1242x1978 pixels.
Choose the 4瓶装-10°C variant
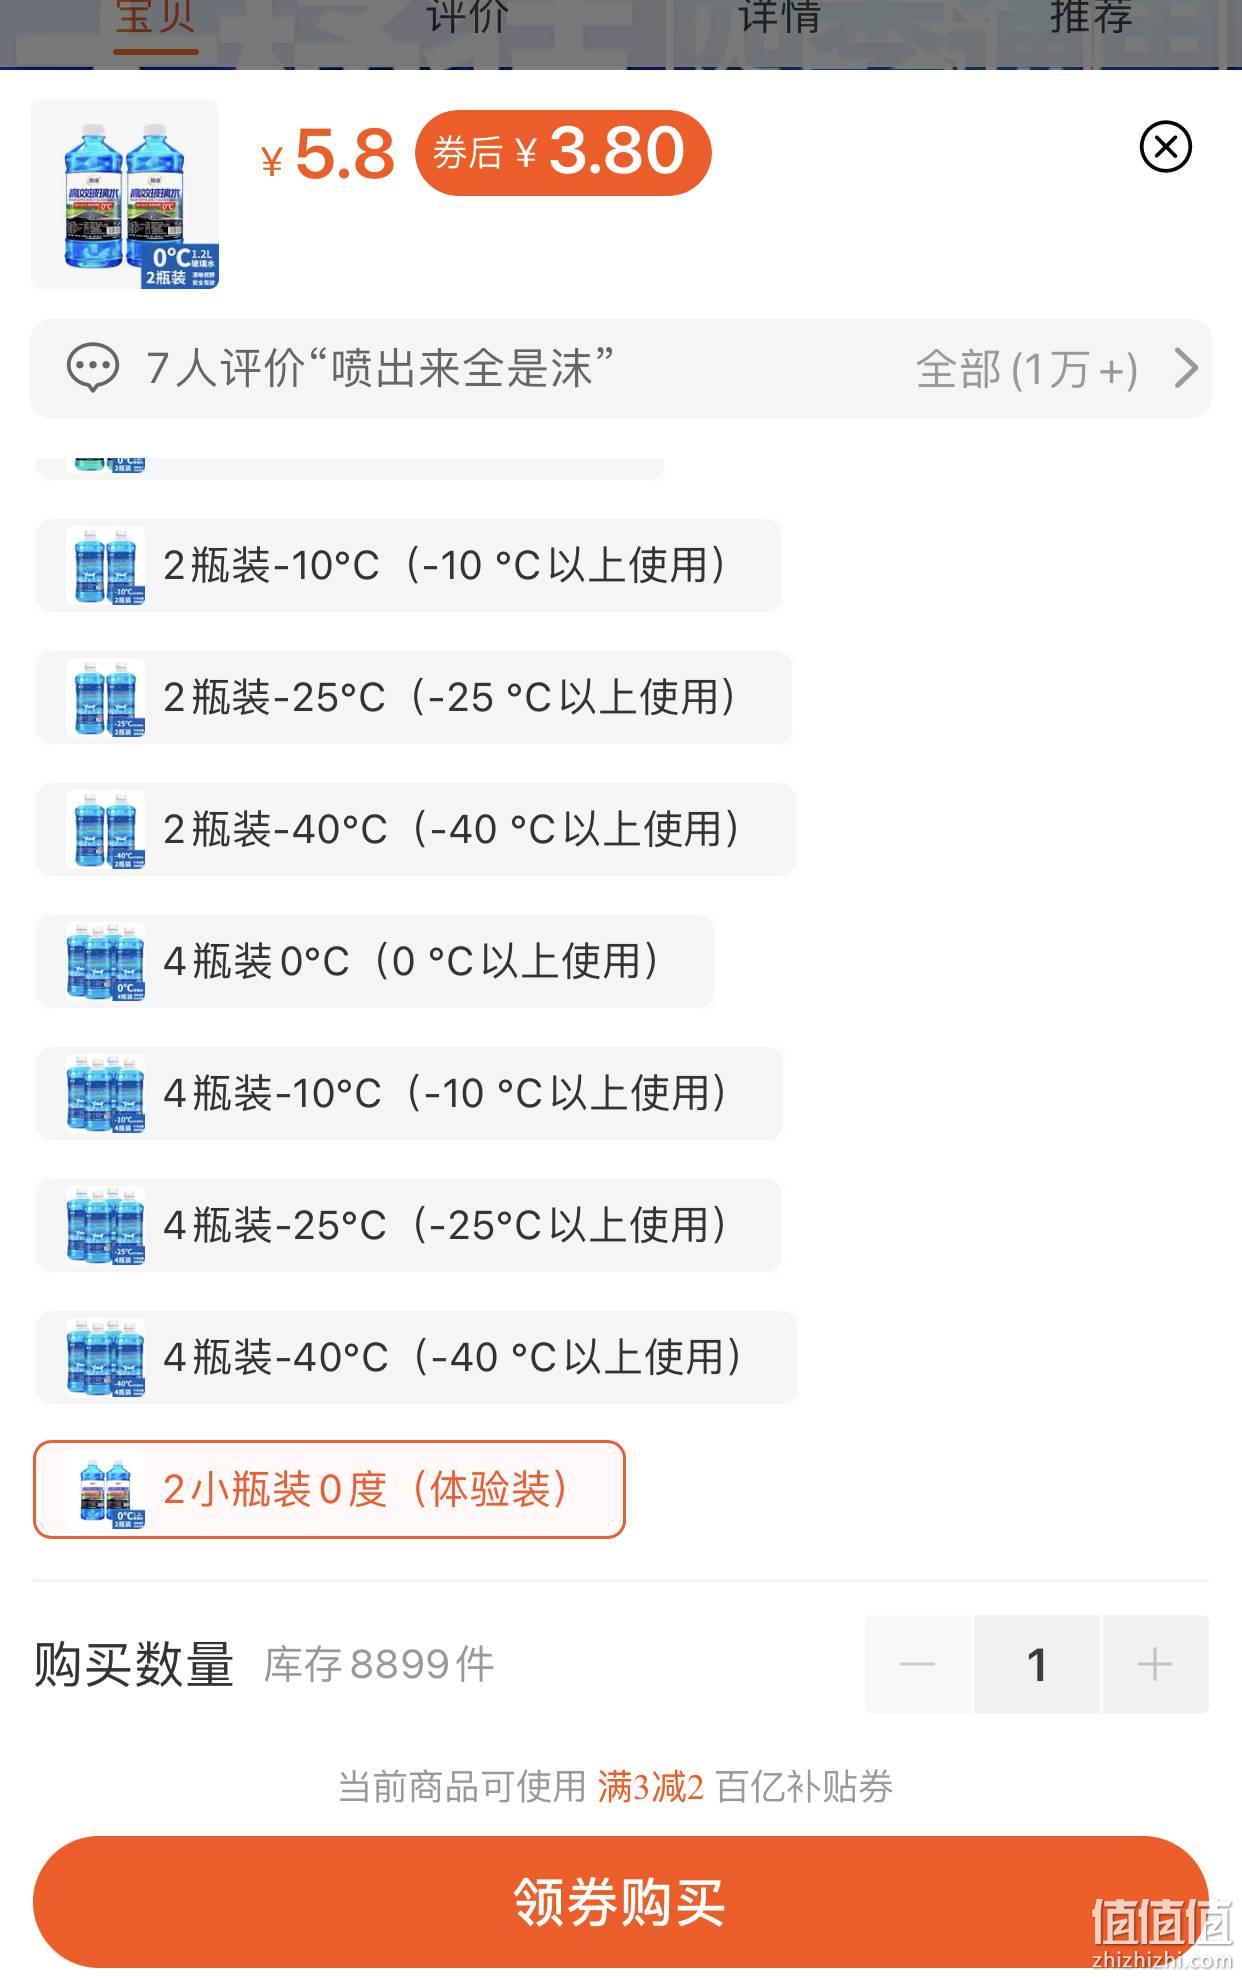point(409,1093)
